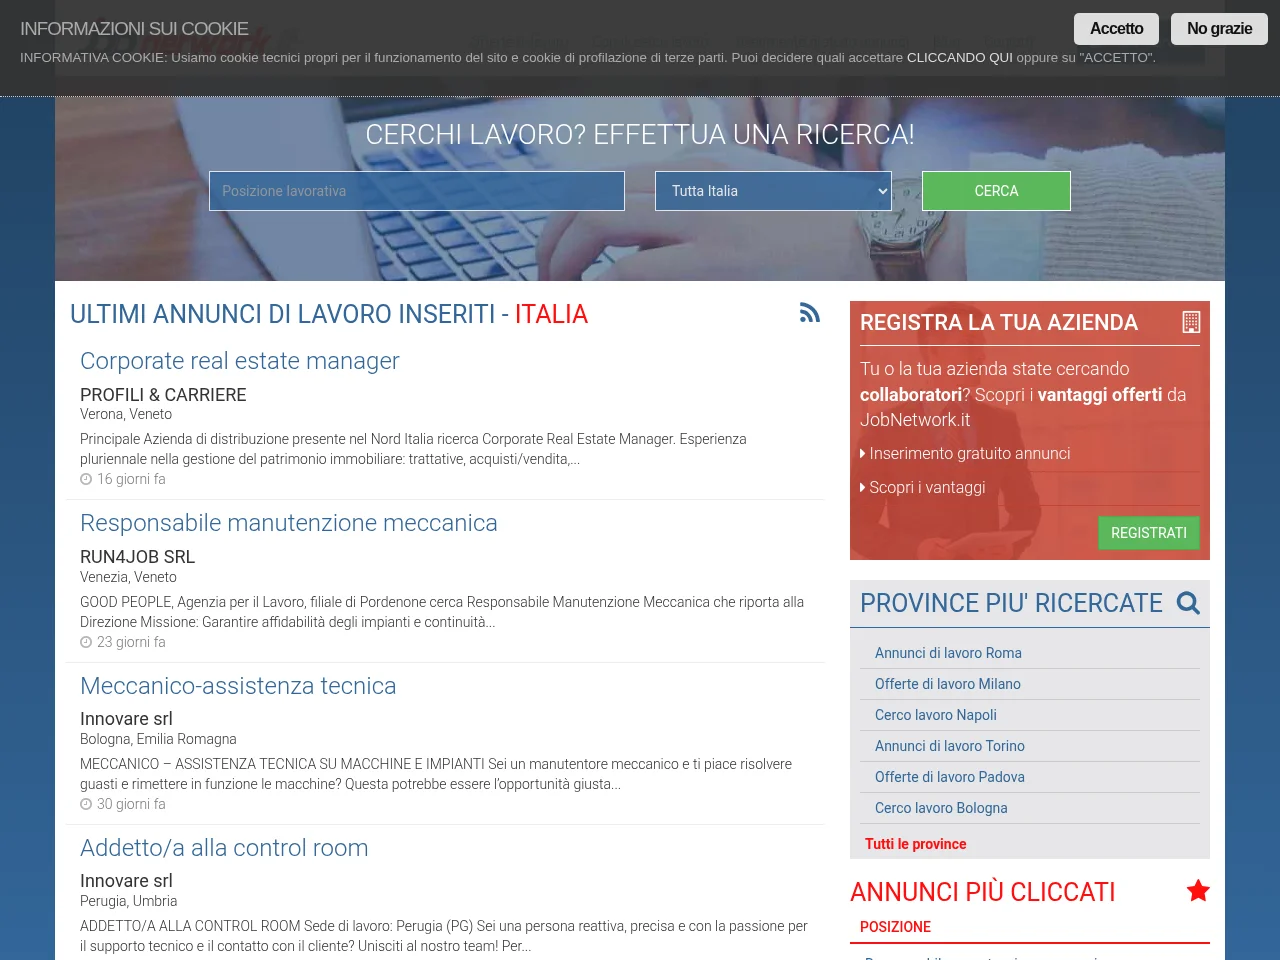Image resolution: width=1280 pixels, height=960 pixels.
Task: Open Meccanico-assistenza tecnica job listing
Action: [238, 686]
